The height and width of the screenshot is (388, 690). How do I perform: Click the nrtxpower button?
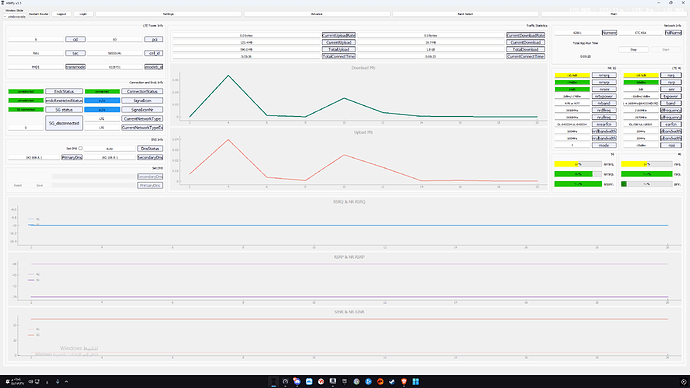point(604,96)
